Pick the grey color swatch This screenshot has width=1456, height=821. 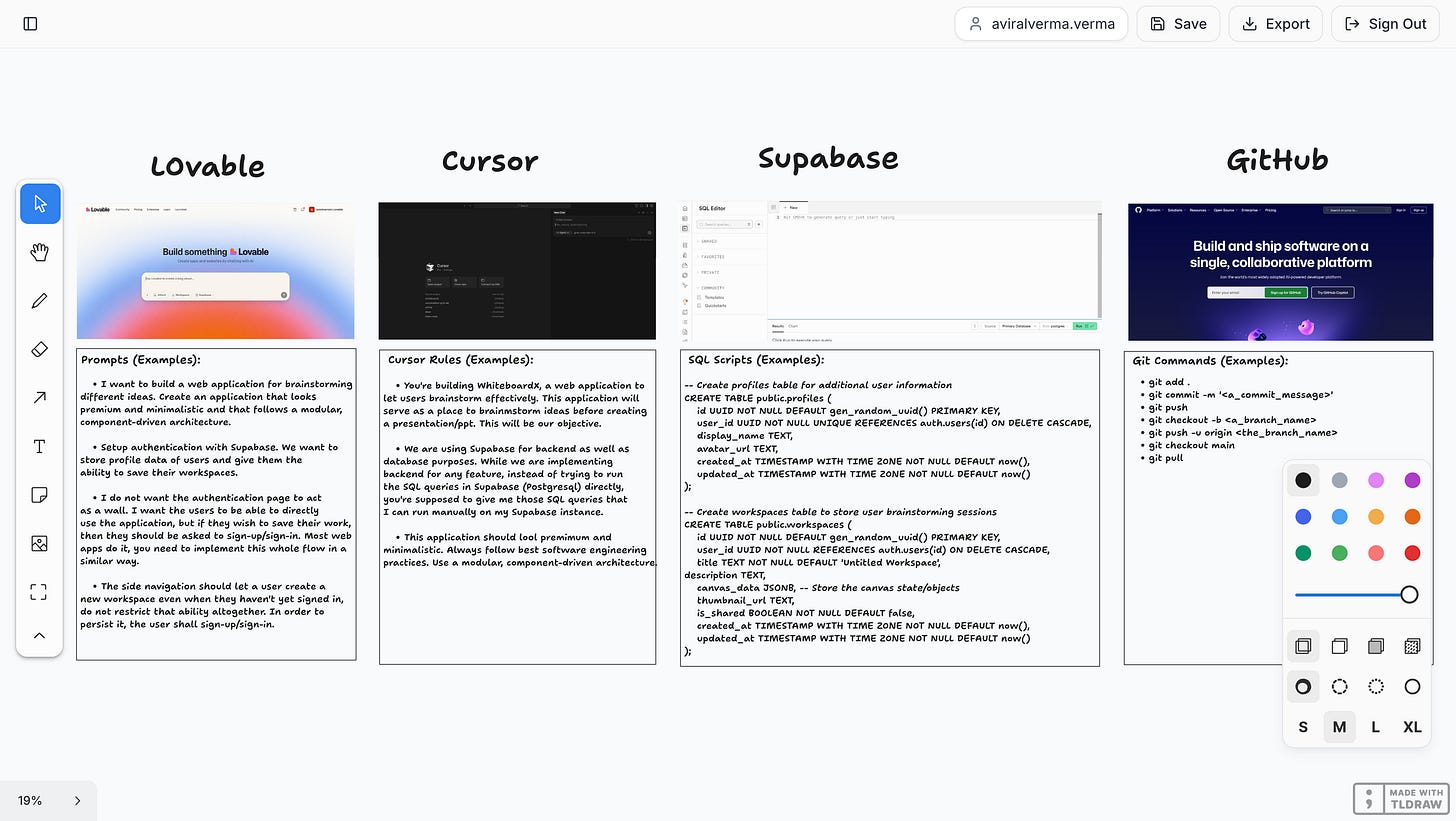pos(1339,480)
